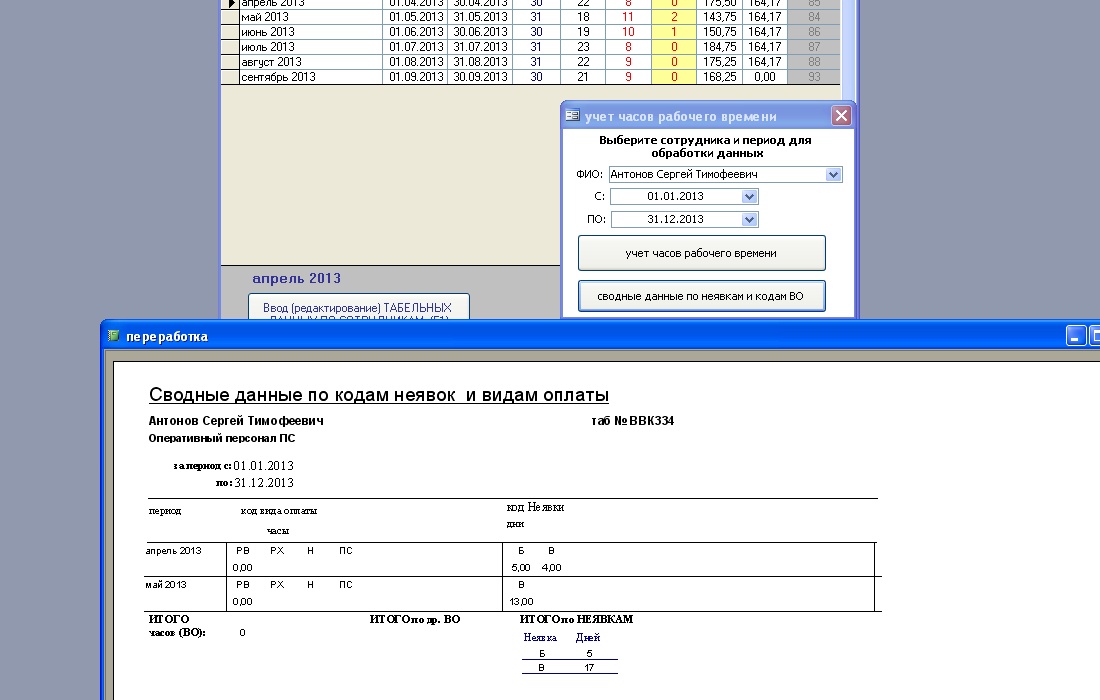Click the 5,00 value under Б in the report
This screenshot has height=700, width=1100.
click(521, 568)
